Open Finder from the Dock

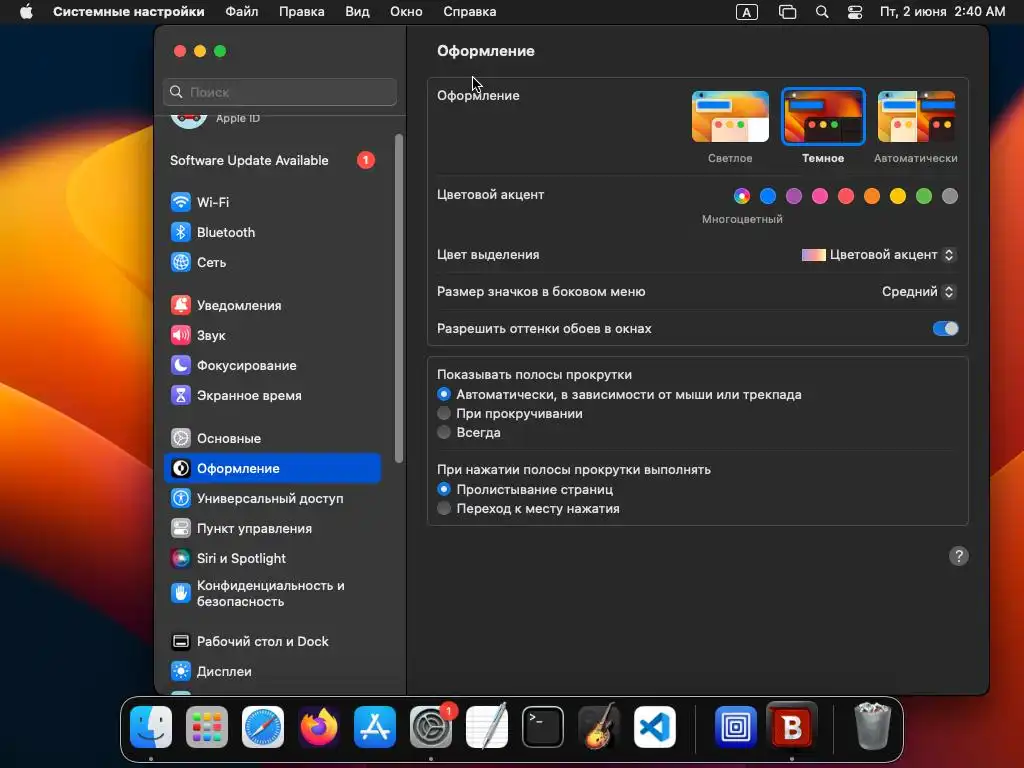pos(151,727)
